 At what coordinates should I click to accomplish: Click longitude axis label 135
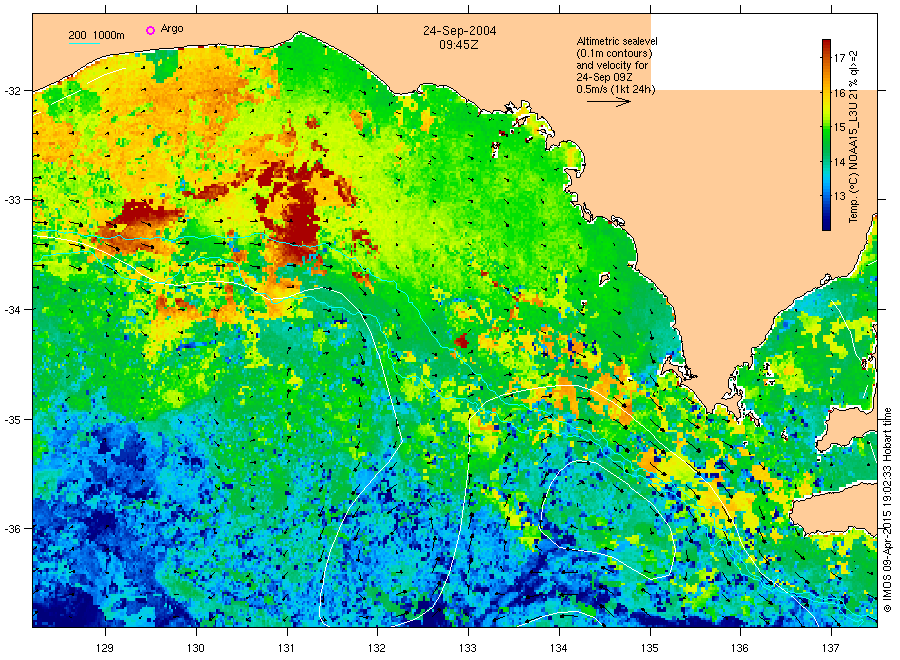coord(650,648)
